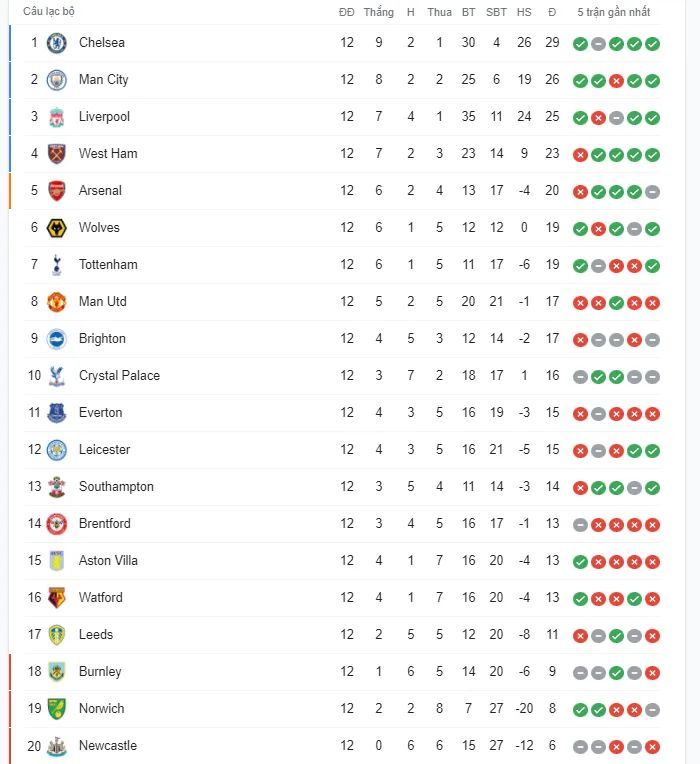Click the Leicester team name
Image resolution: width=700 pixels, height=764 pixels.
pos(104,450)
